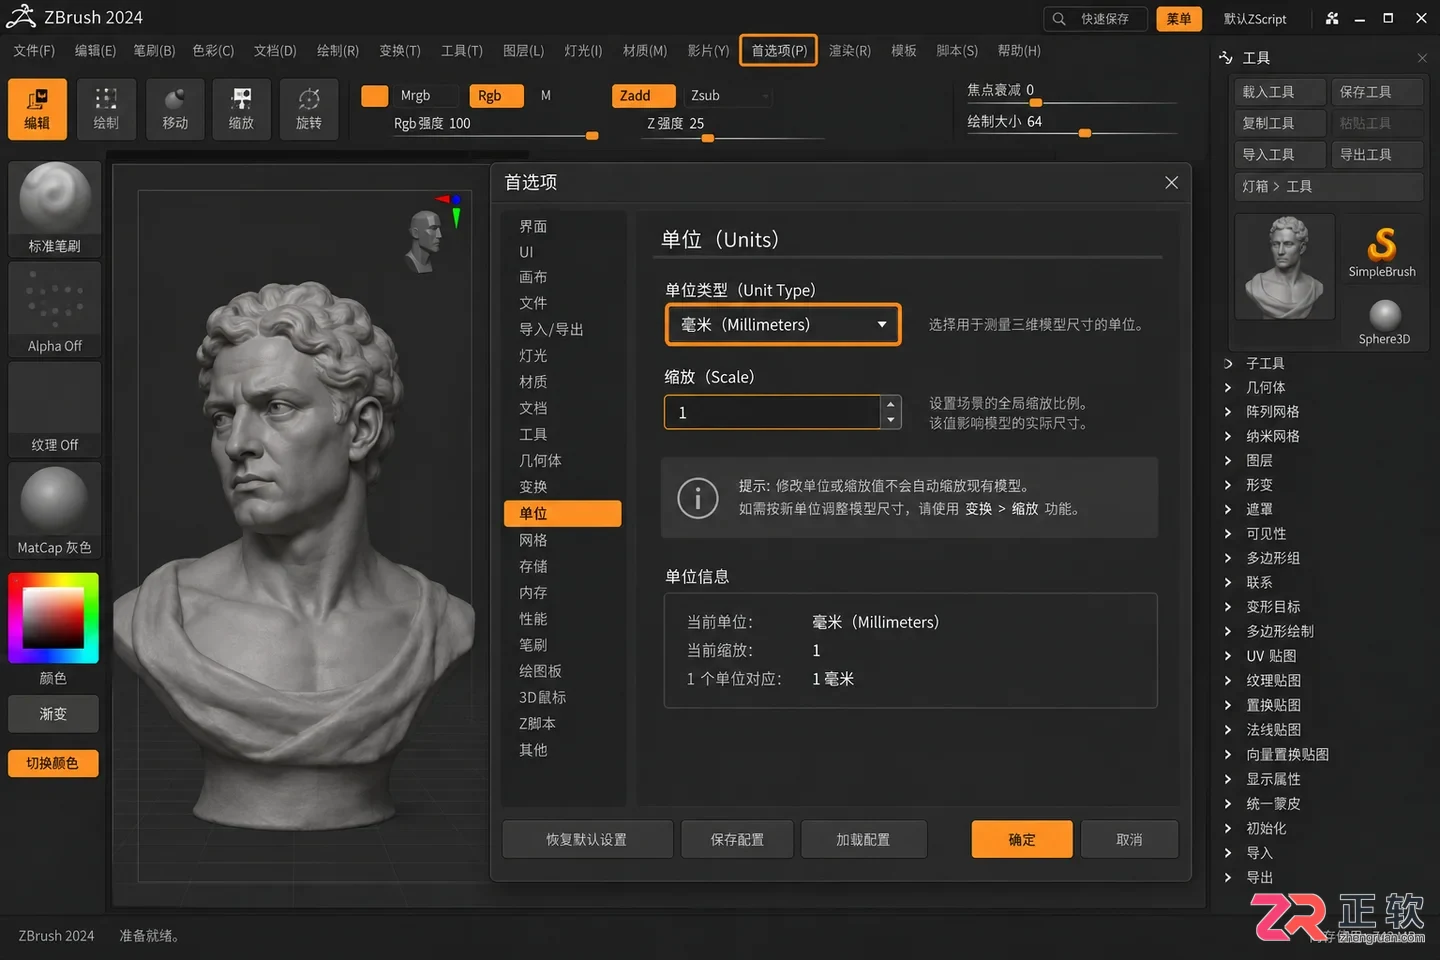Click the 导出工具 button
The width and height of the screenshot is (1440, 960).
coord(1376,155)
